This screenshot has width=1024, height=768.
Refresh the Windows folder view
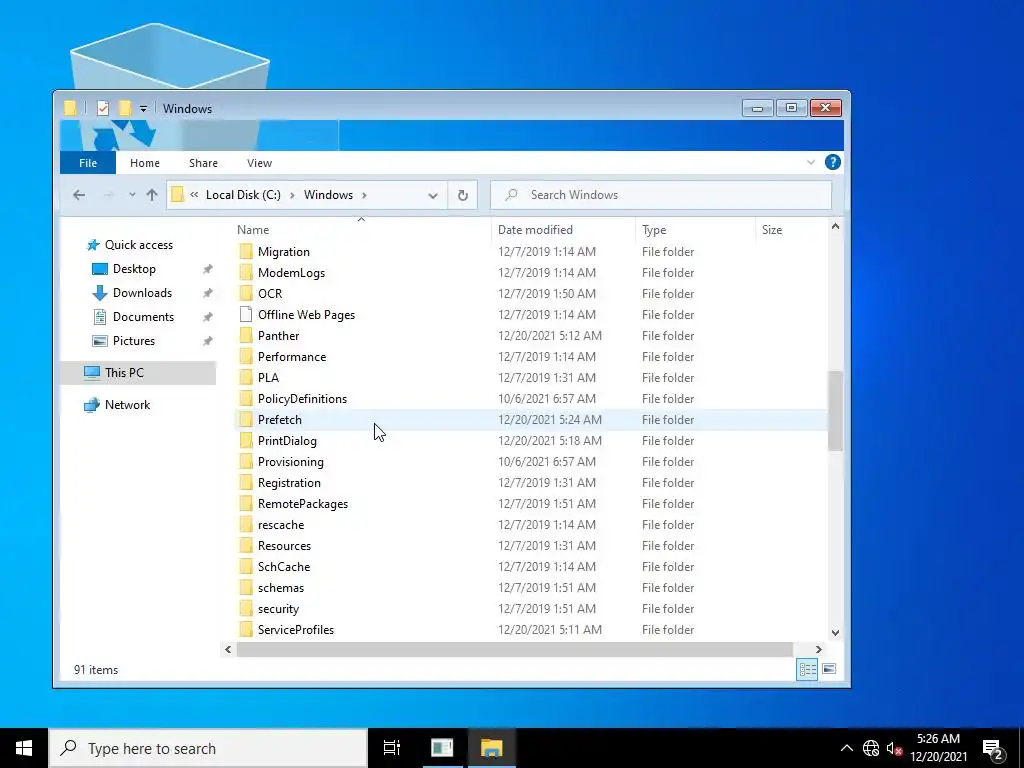tap(462, 195)
